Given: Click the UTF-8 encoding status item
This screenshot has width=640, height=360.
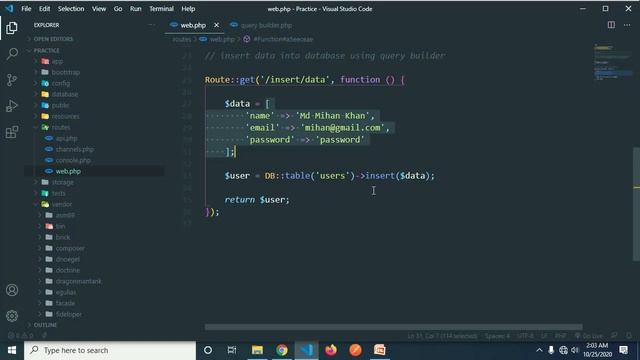Looking at the screenshot, I should pyautogui.click(x=525, y=336).
